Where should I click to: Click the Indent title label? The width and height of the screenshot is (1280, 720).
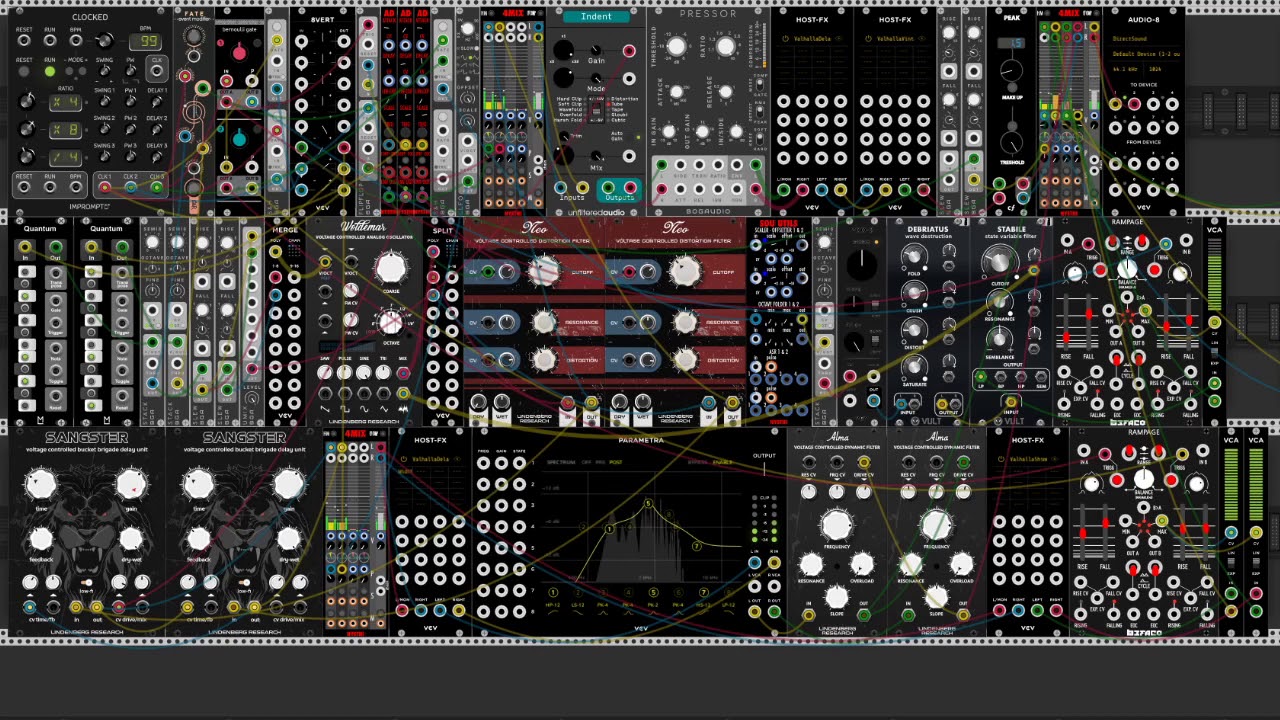pyautogui.click(x=597, y=17)
